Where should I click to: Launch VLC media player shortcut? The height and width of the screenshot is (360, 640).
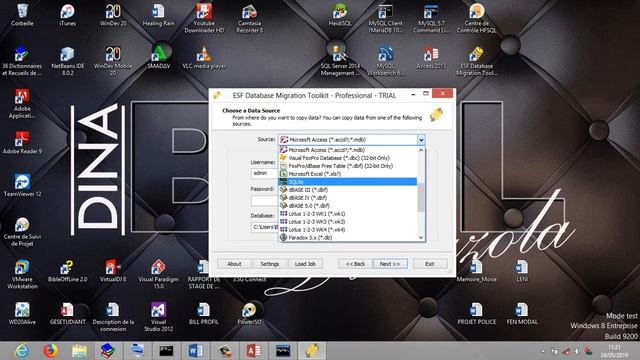click(x=204, y=57)
